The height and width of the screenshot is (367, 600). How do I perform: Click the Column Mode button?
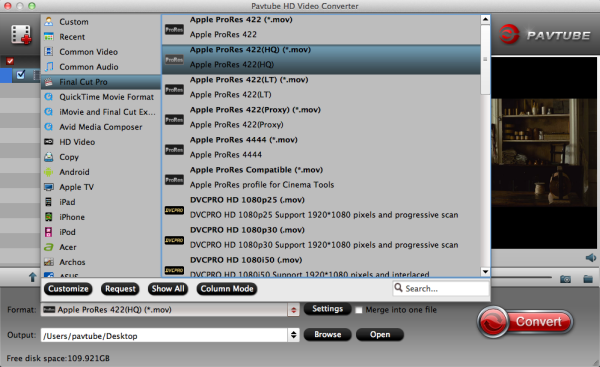coord(227,289)
